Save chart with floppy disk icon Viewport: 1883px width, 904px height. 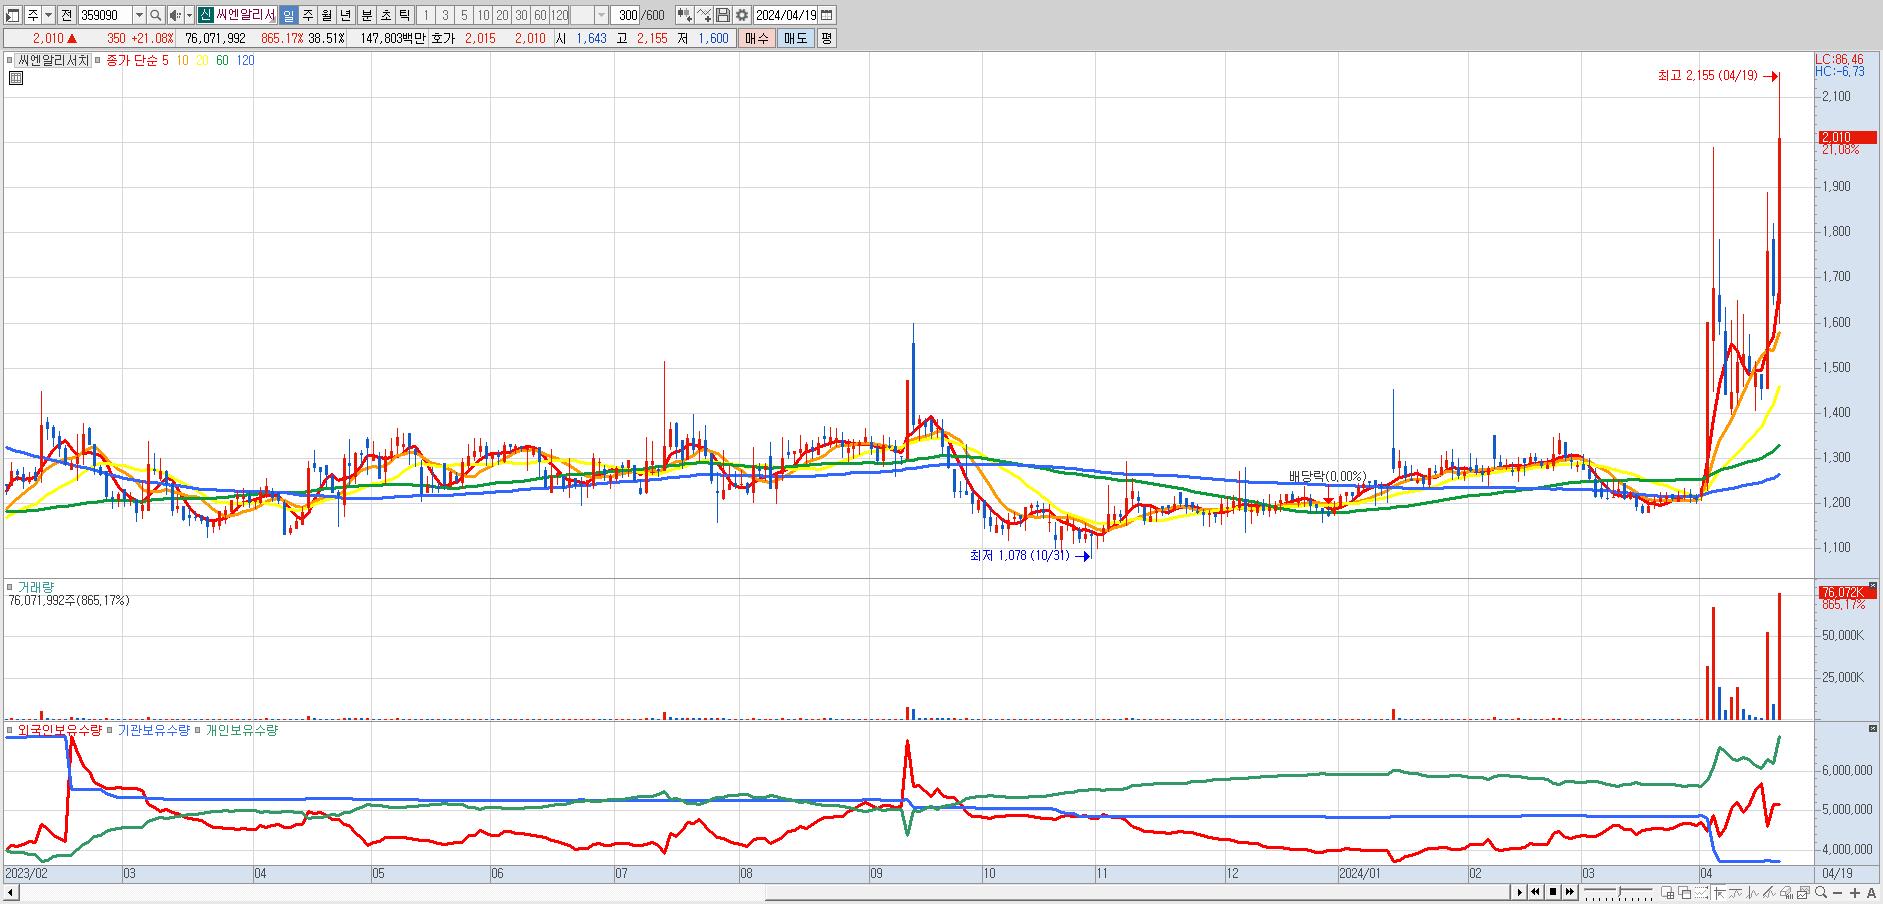[x=723, y=15]
